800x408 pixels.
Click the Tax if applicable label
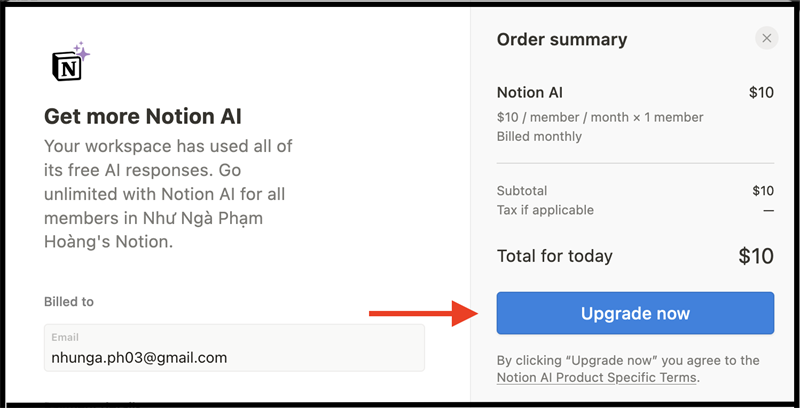545,210
